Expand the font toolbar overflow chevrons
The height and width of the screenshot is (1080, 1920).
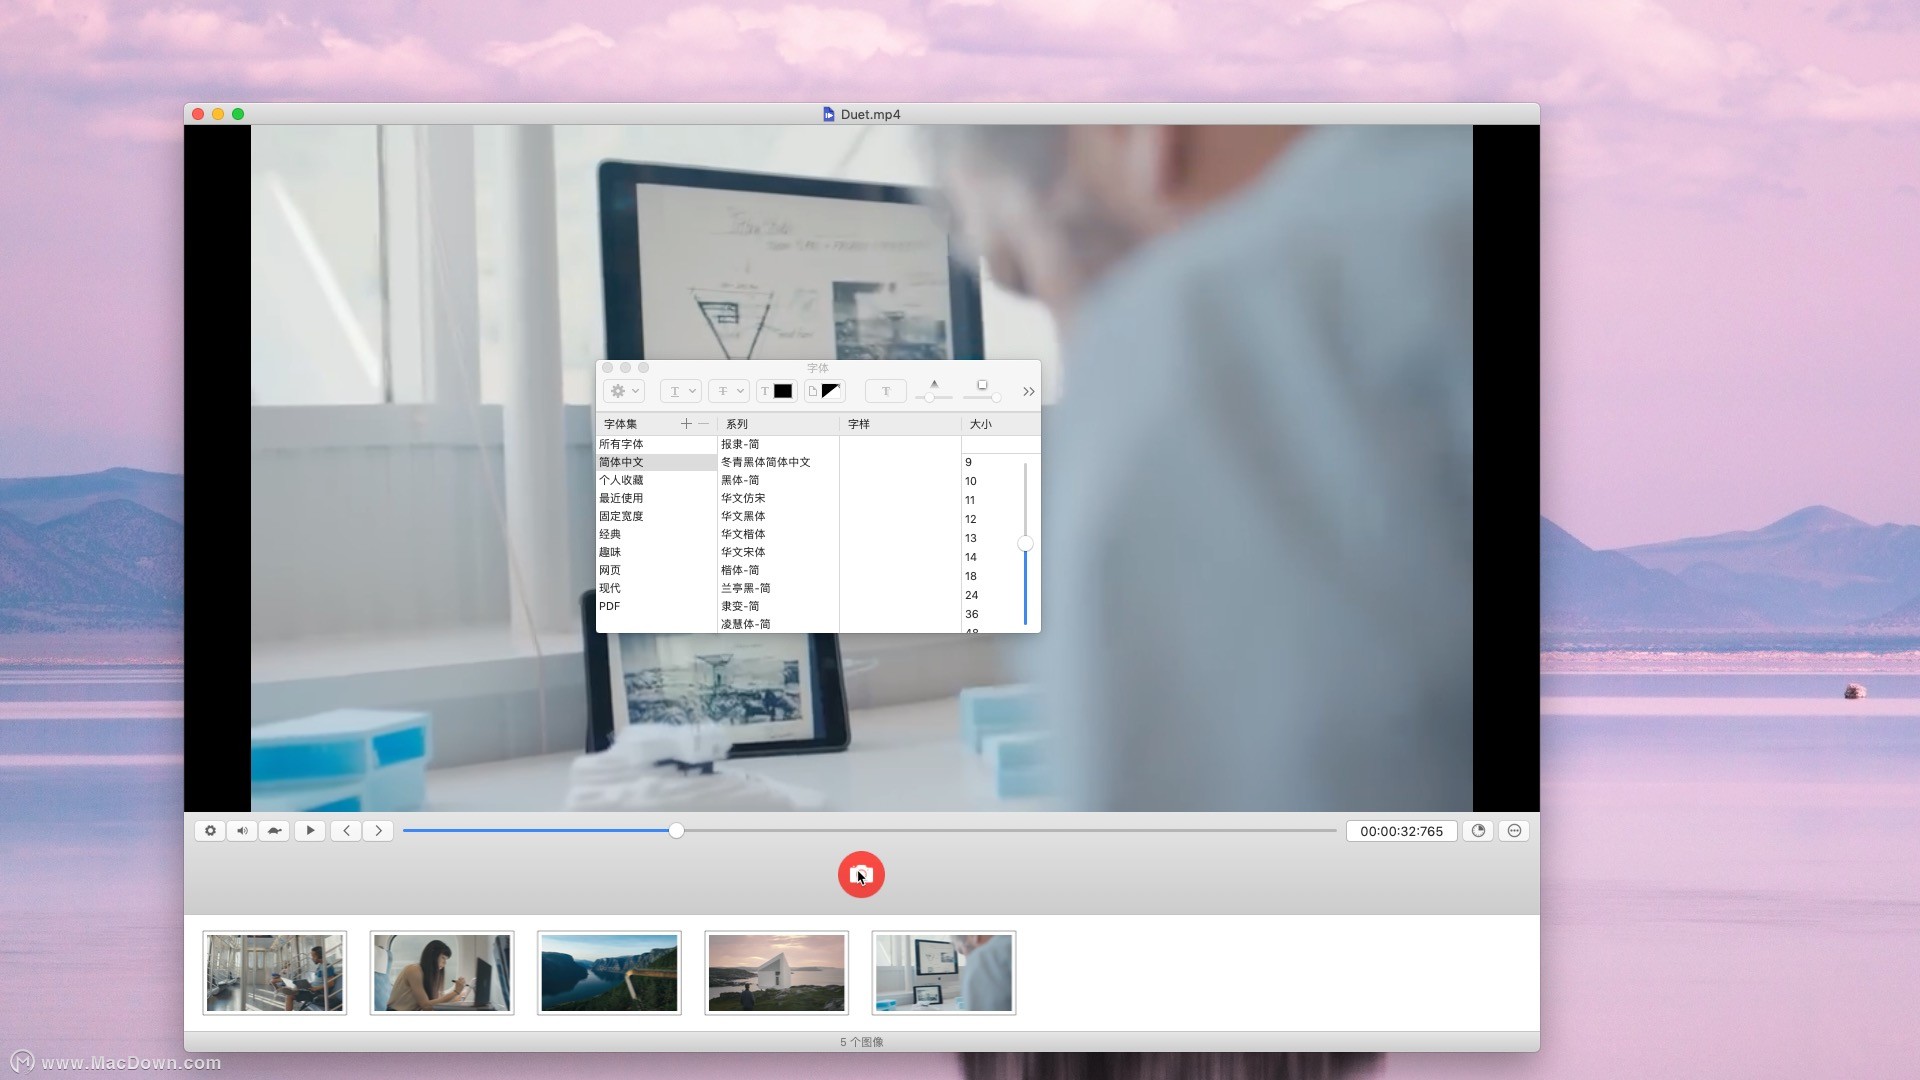[x=1028, y=391]
